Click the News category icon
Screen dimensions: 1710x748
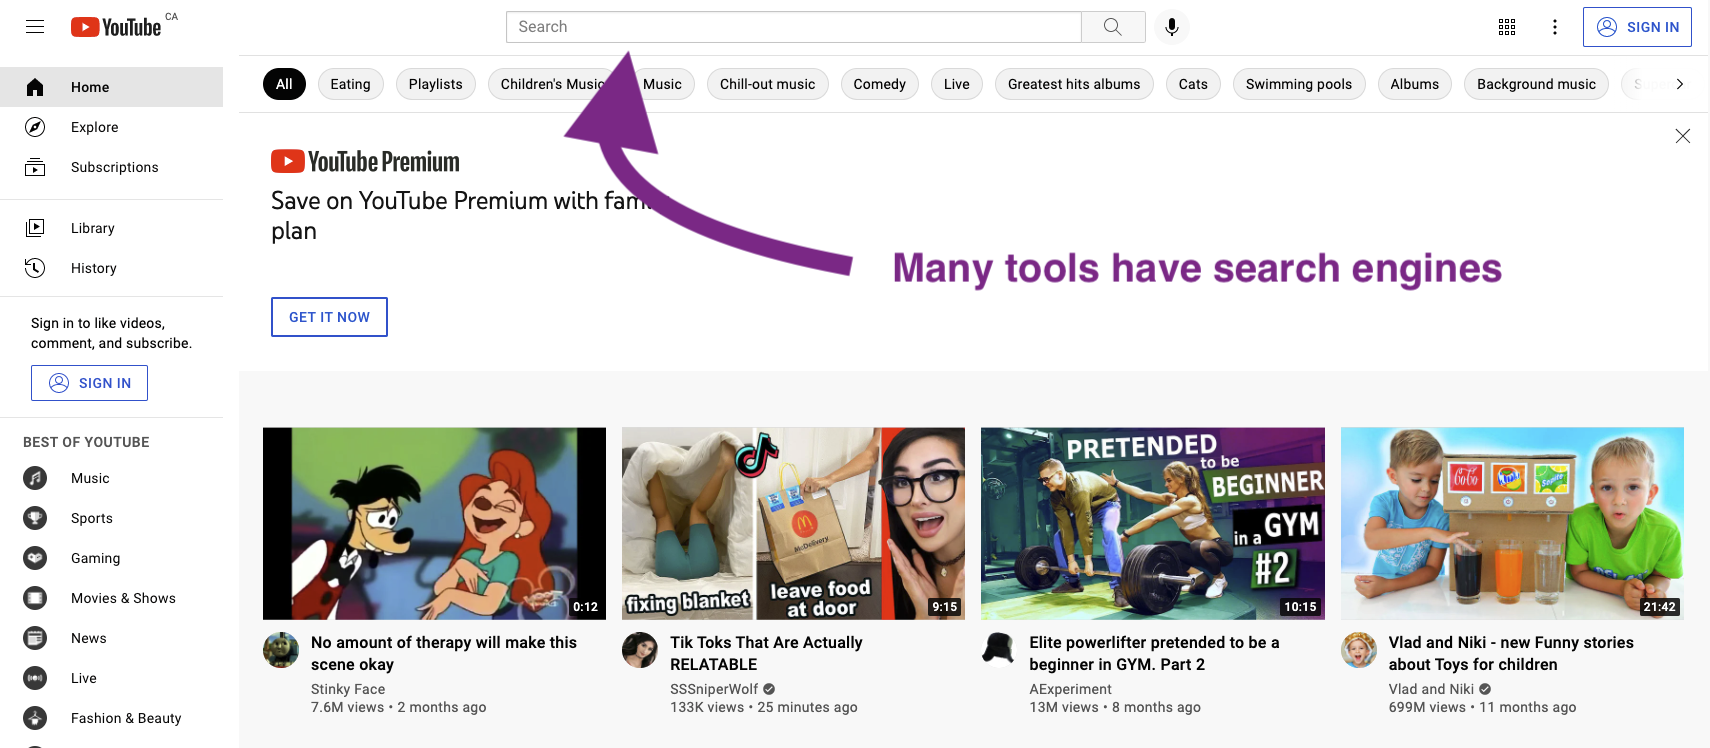[x=35, y=638]
